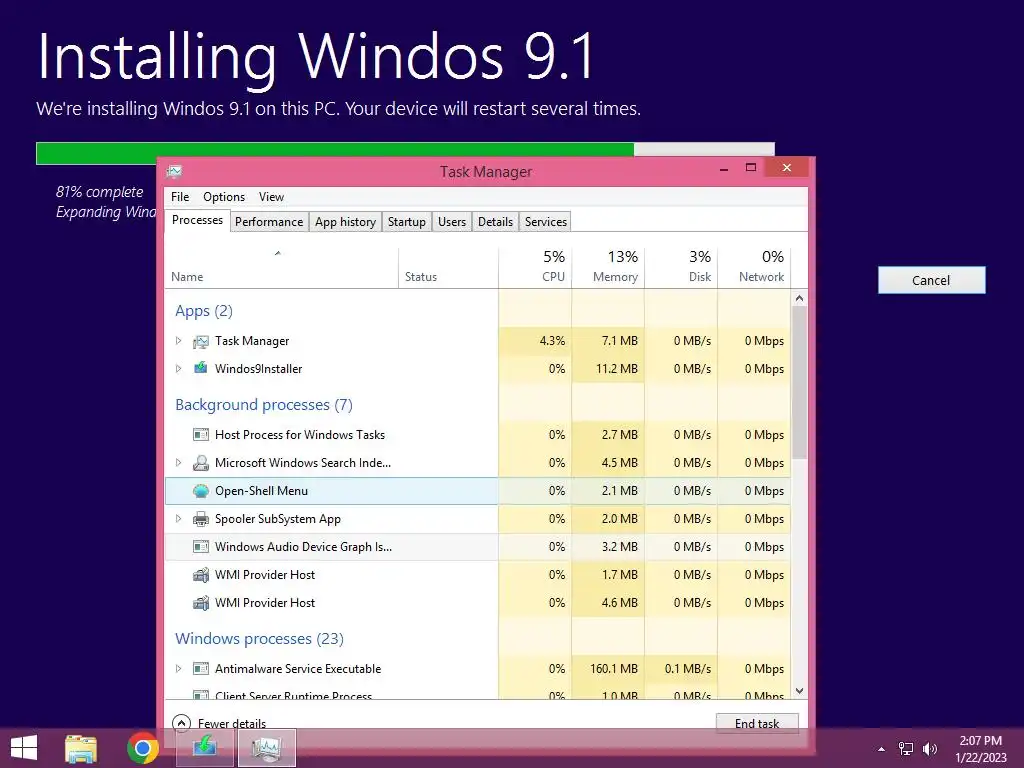Sort by Network usage column
1024x768 pixels.
point(754,268)
